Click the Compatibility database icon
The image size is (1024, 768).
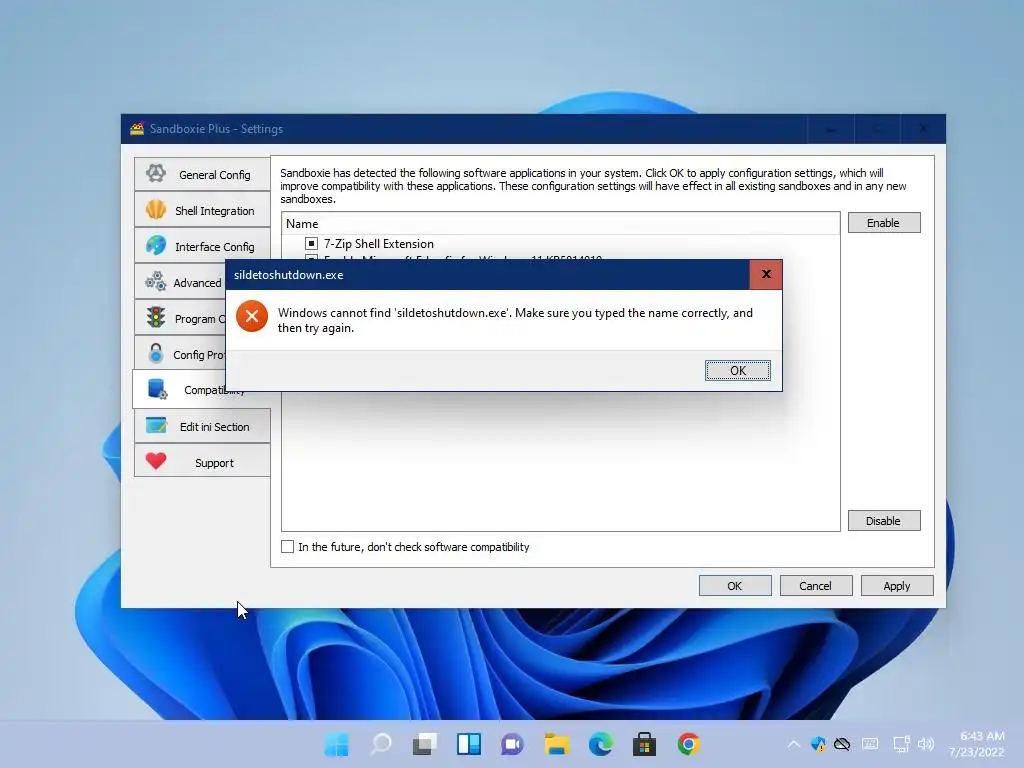click(x=157, y=389)
